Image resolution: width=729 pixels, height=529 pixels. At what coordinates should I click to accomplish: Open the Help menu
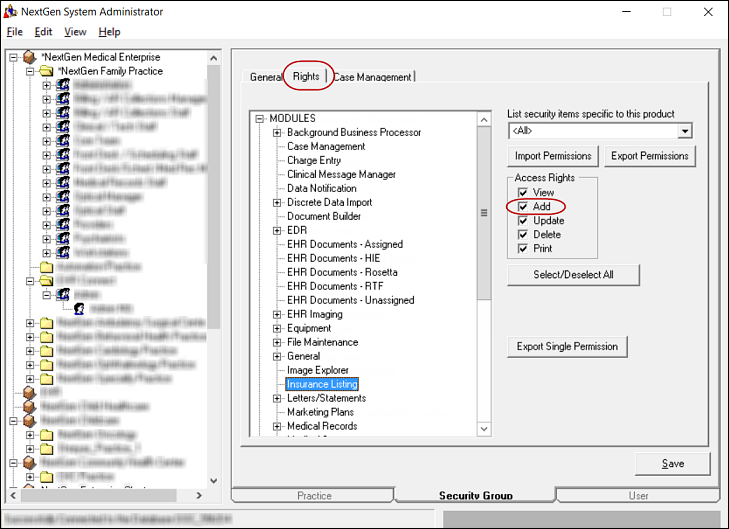(109, 32)
